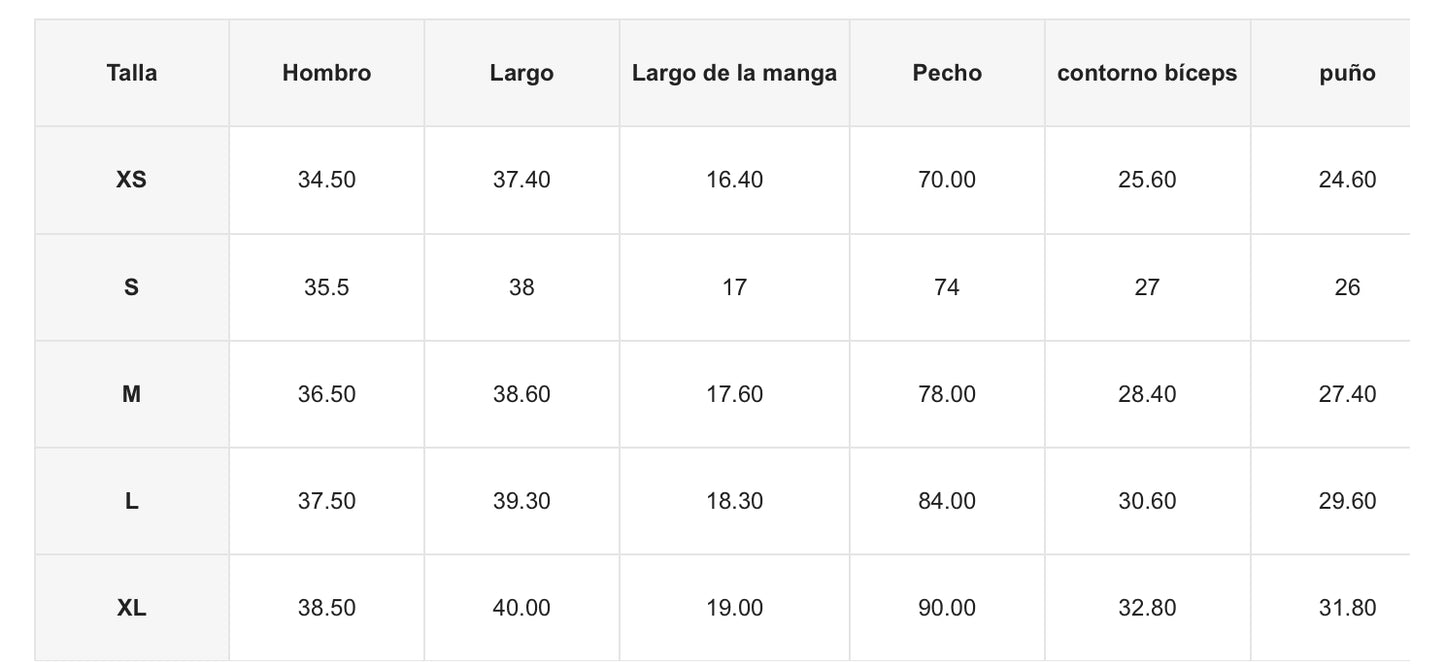Select the Largo de la manga header
This screenshot has height=668, width=1445.
pos(734,73)
